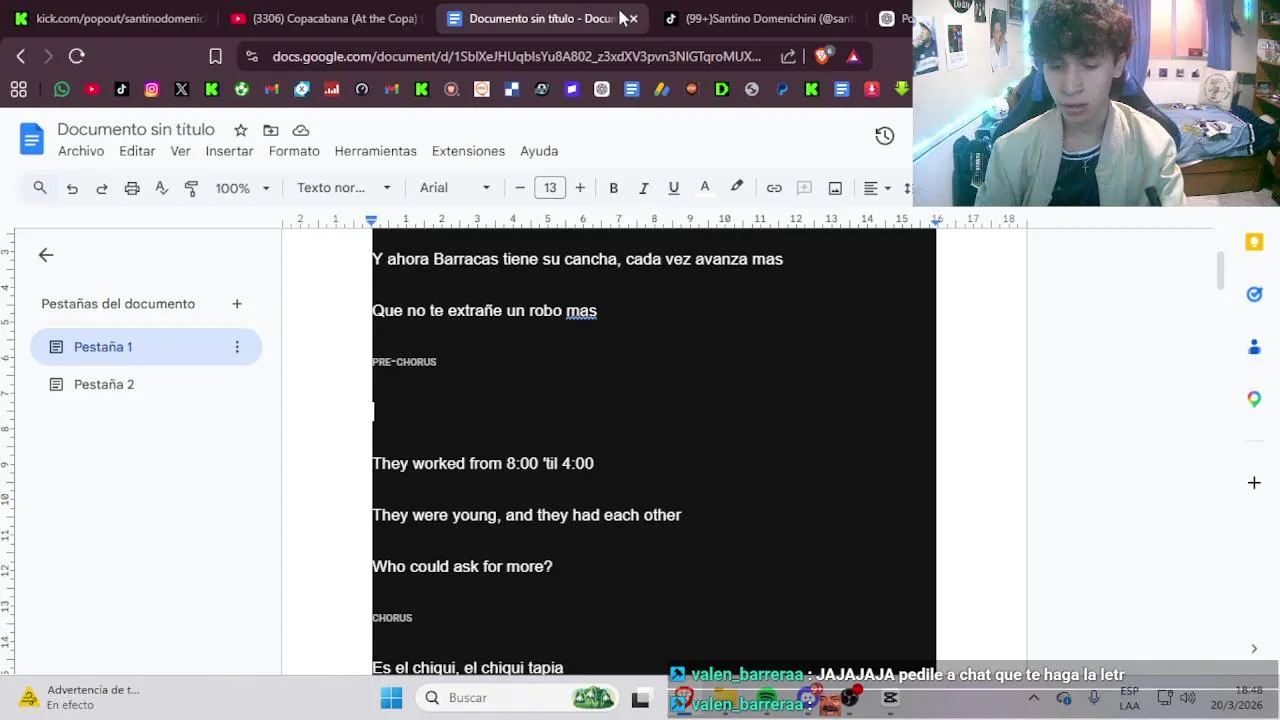Switch to the kick.com popout browser tab
Viewport: 1280px width, 720px height.
pyautogui.click(x=110, y=18)
